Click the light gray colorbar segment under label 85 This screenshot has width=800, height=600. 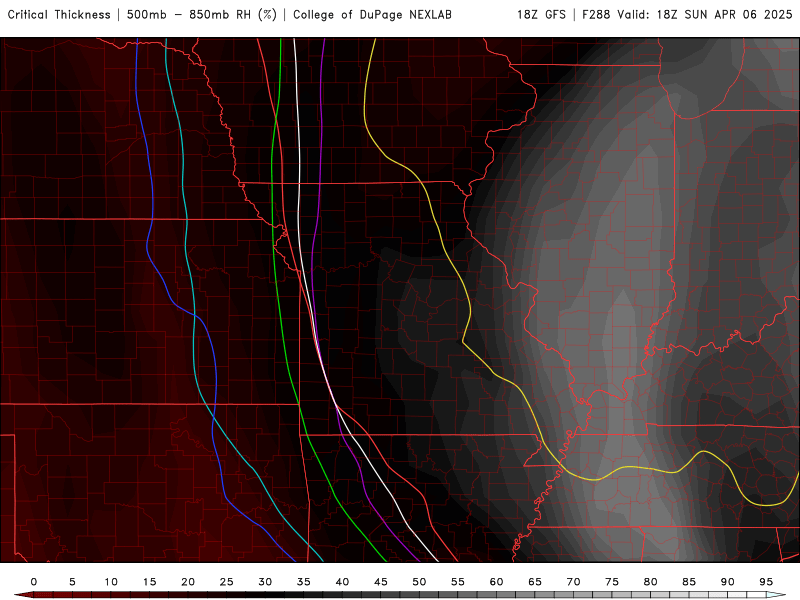click(x=689, y=595)
